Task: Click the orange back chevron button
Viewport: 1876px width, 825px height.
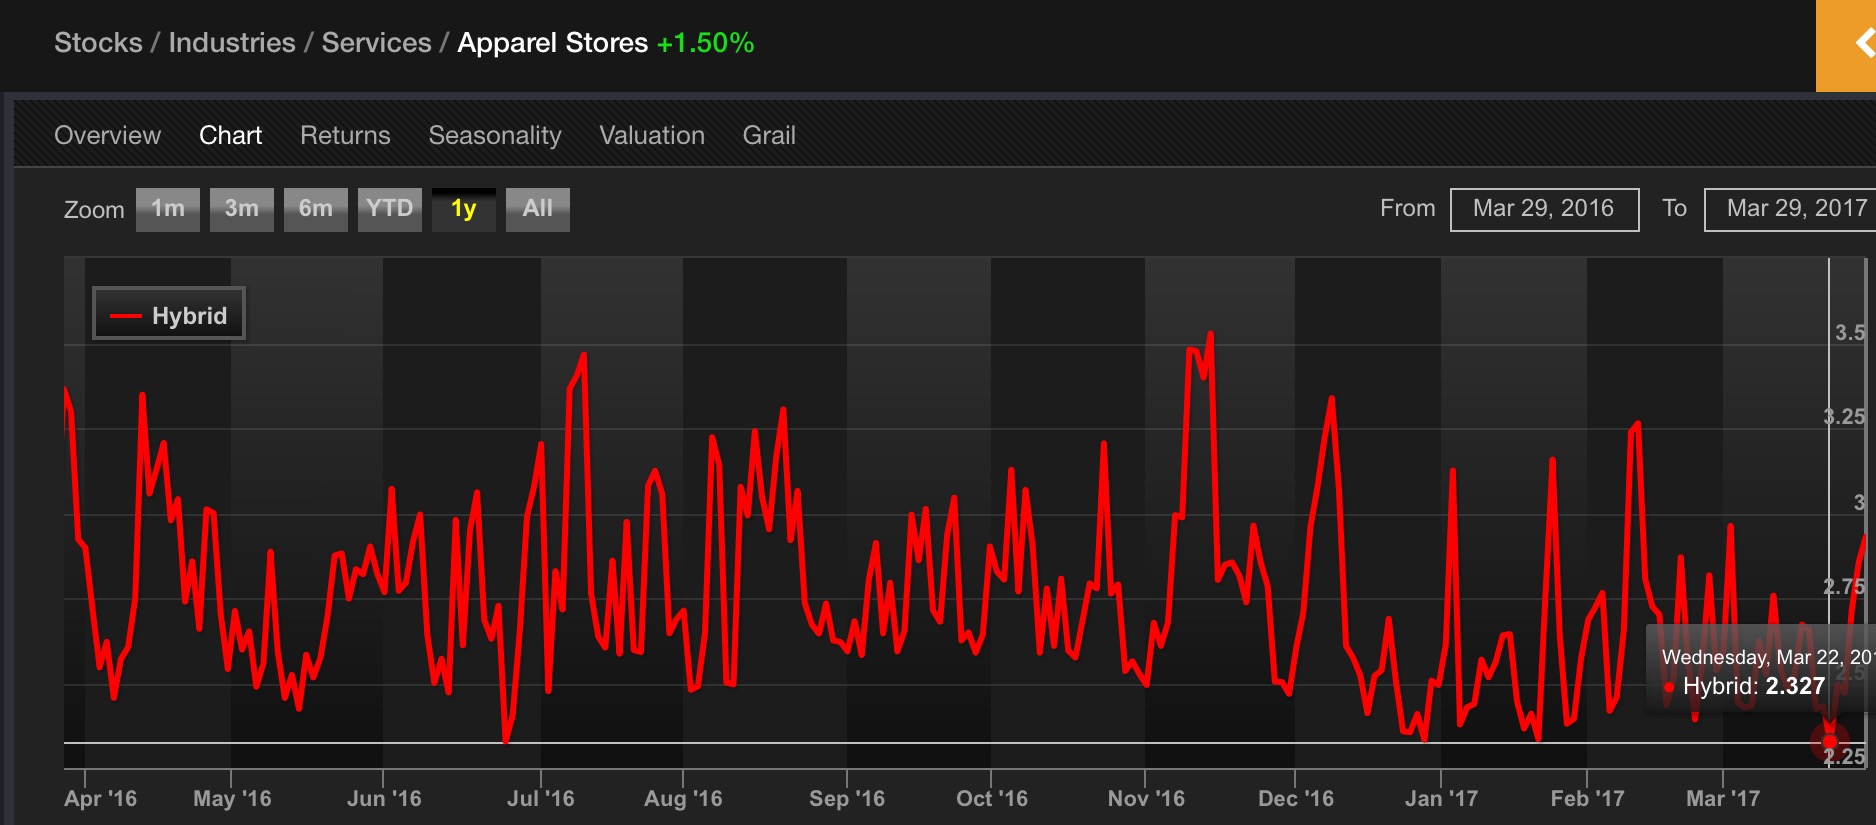Action: point(1847,45)
